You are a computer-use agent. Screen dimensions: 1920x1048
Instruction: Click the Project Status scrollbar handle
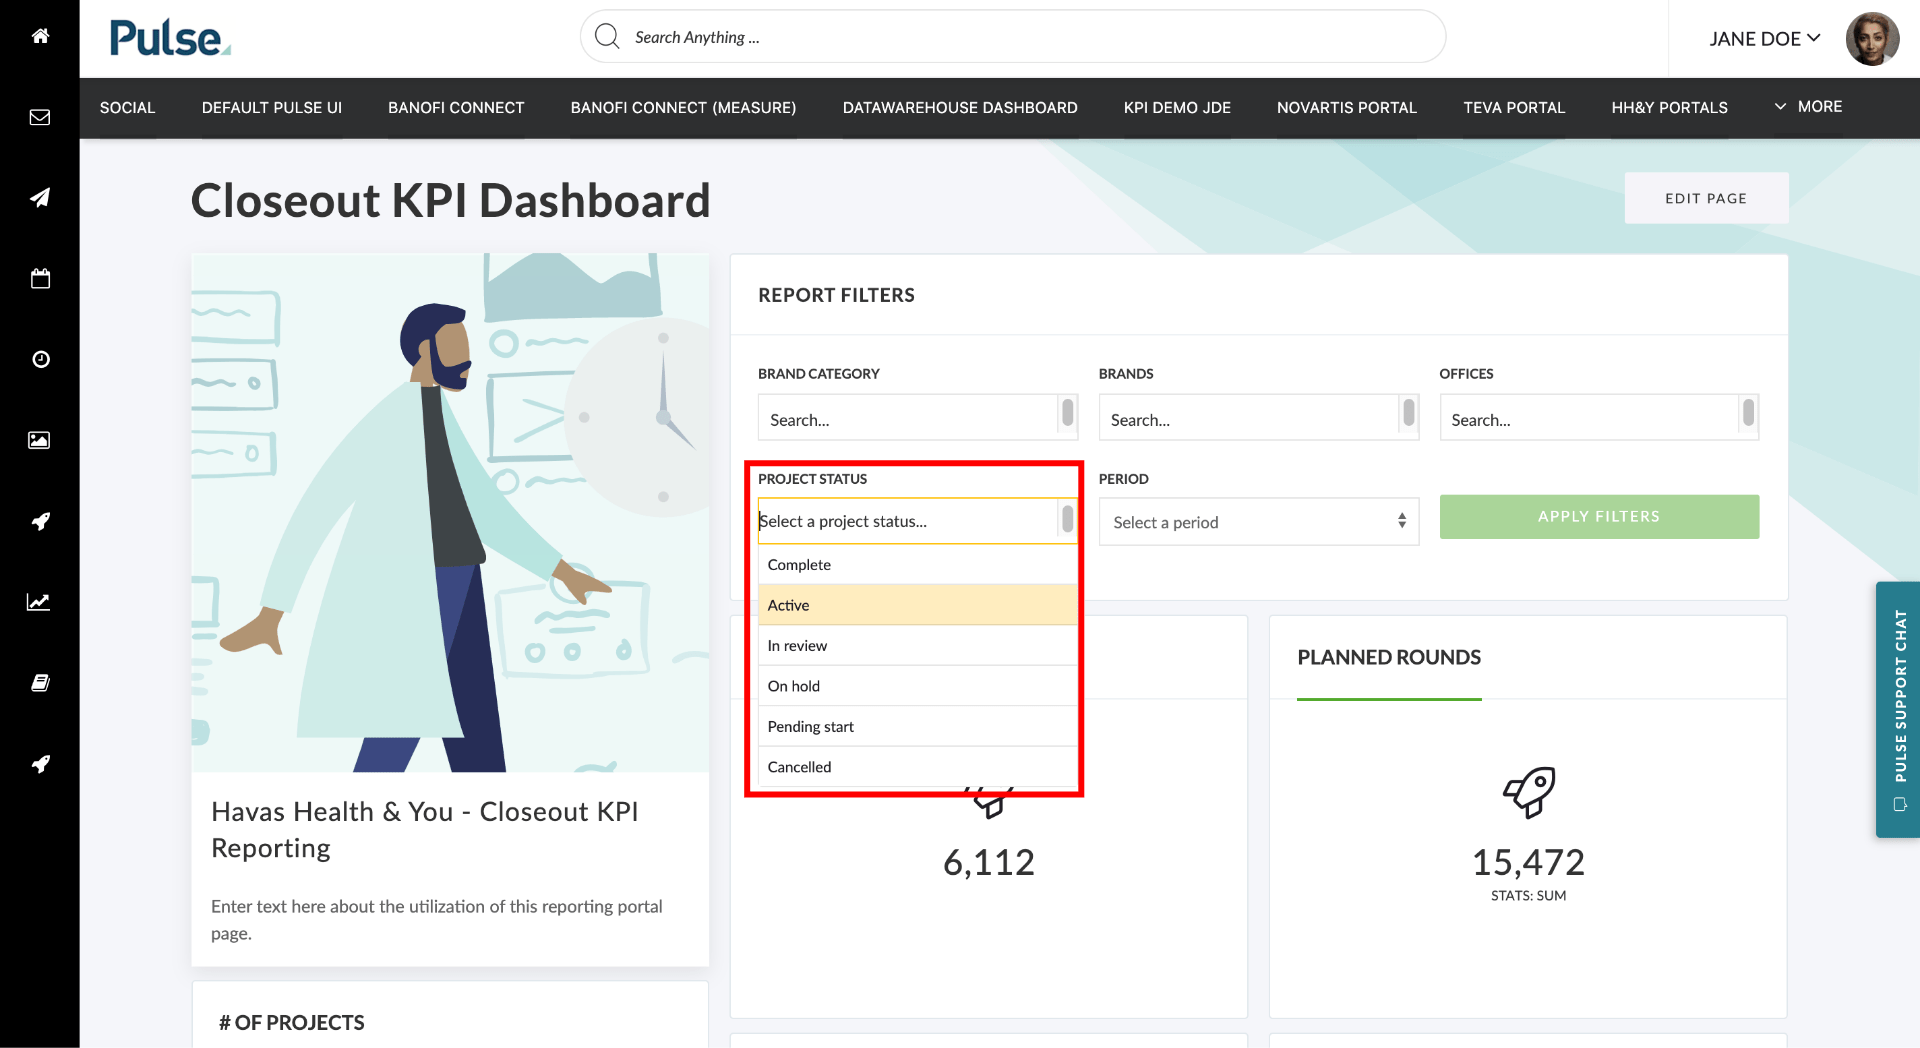[1068, 518]
